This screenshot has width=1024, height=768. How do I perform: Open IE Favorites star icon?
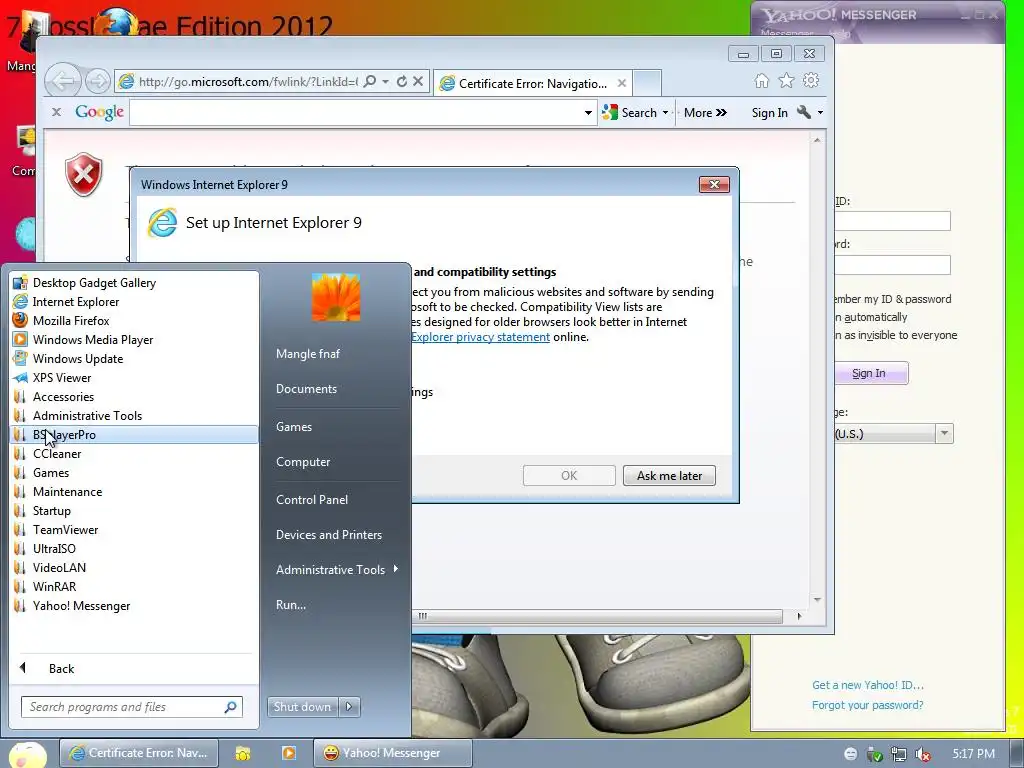[x=786, y=80]
